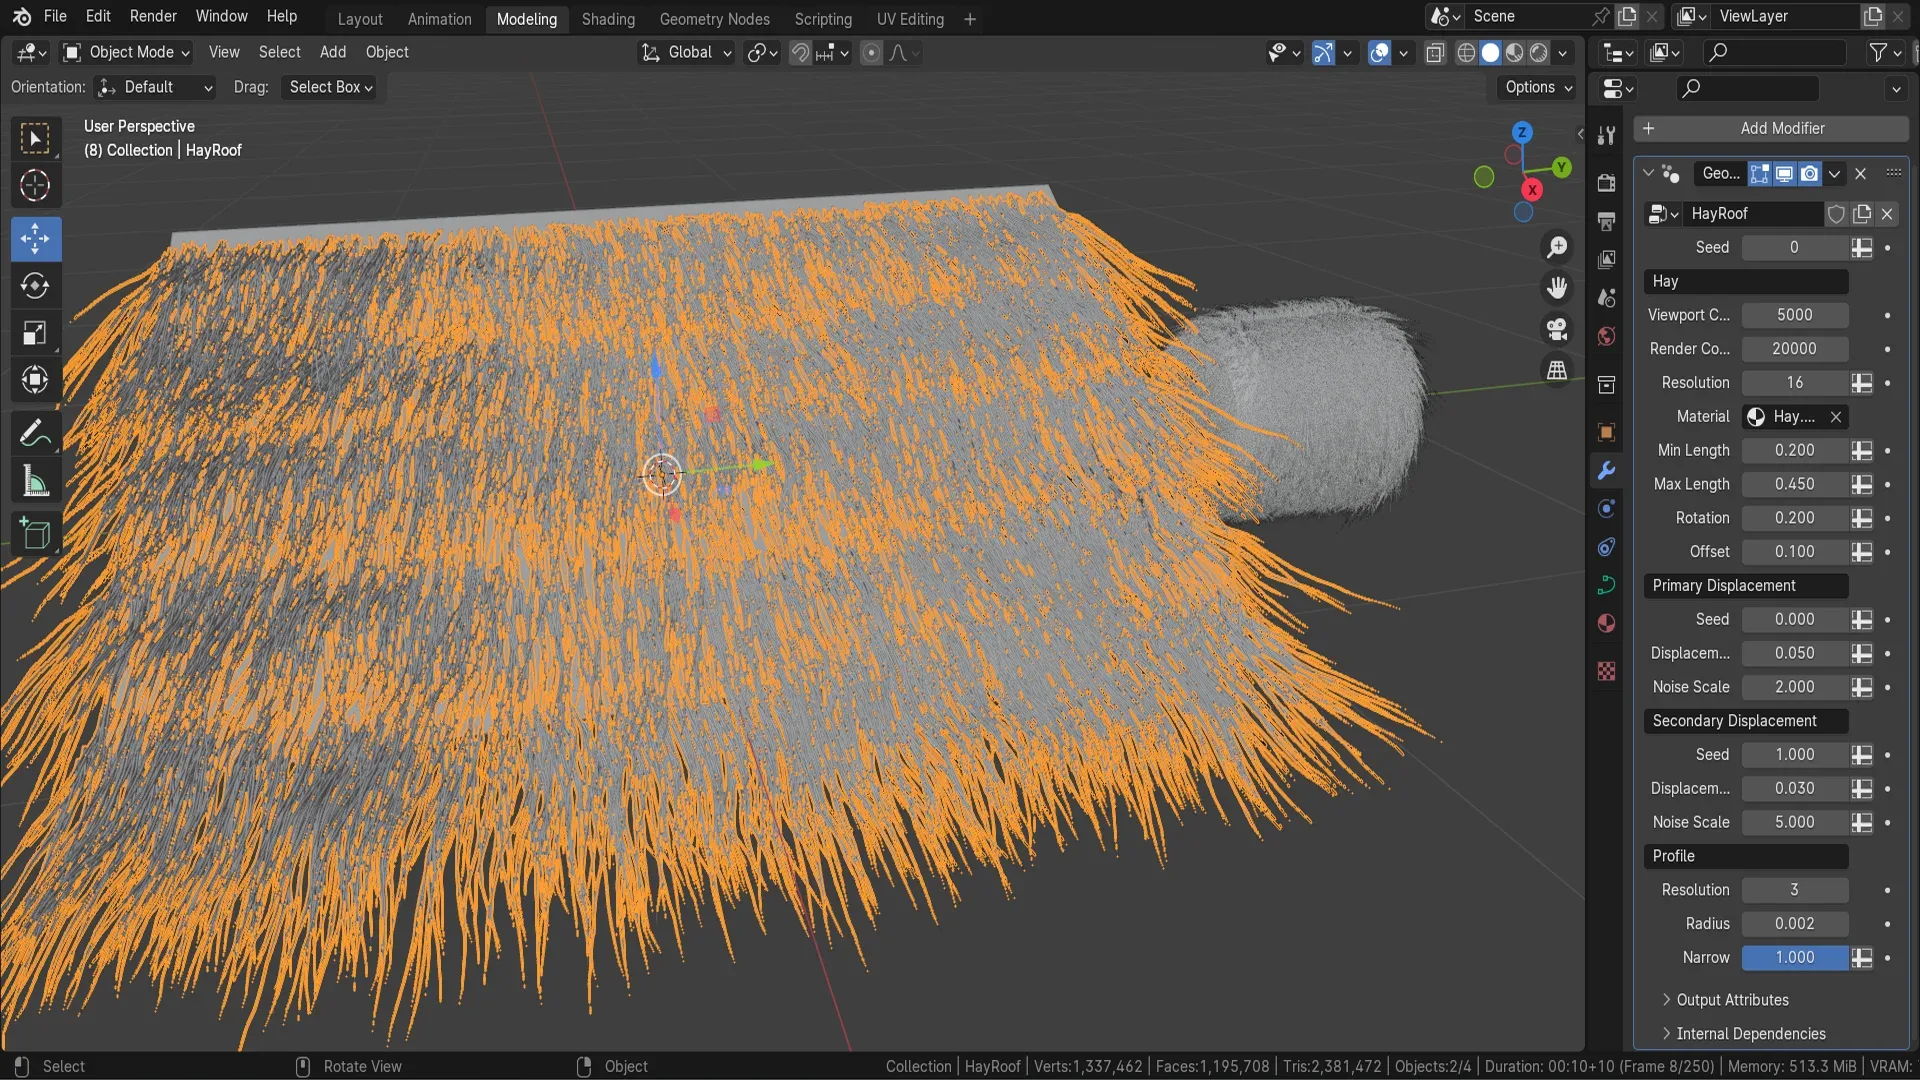Screen dimensions: 1920x1080
Task: Click the Add menu in header
Action: pyautogui.click(x=332, y=53)
